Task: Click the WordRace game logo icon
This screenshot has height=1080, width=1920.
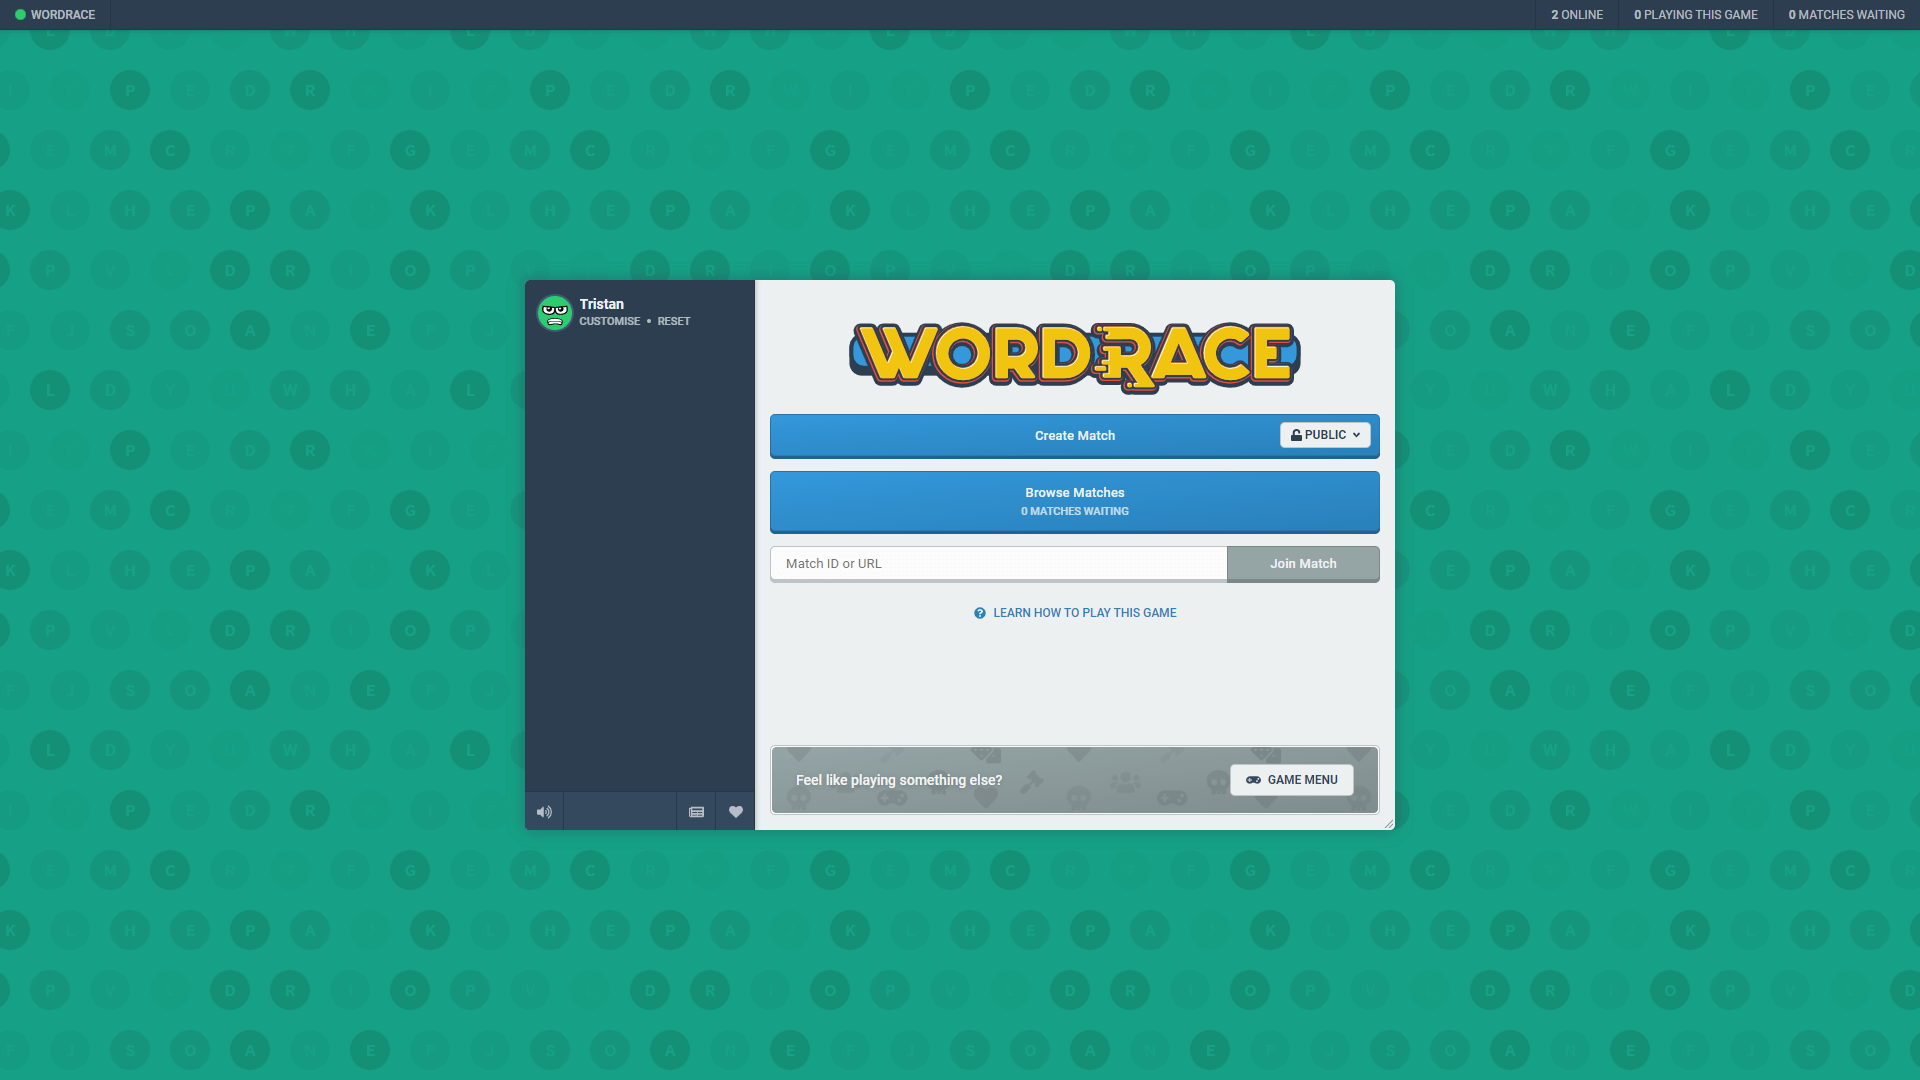Action: click(x=1075, y=353)
